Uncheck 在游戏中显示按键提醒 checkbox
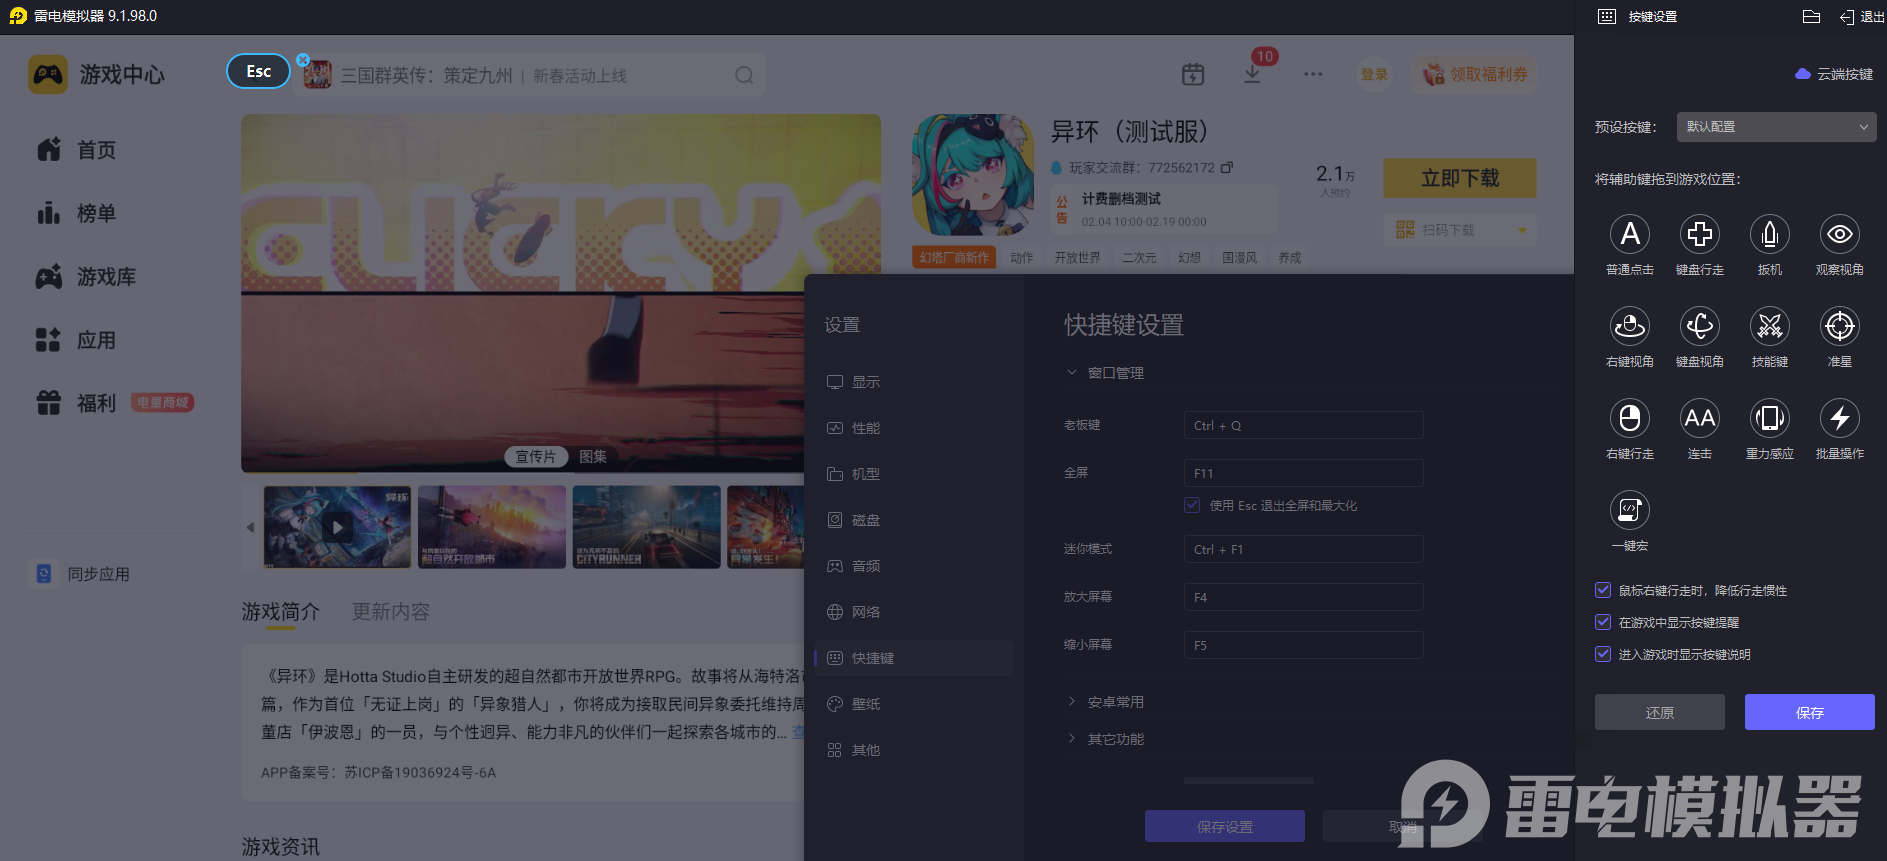The width and height of the screenshot is (1887, 861). [x=1603, y=622]
